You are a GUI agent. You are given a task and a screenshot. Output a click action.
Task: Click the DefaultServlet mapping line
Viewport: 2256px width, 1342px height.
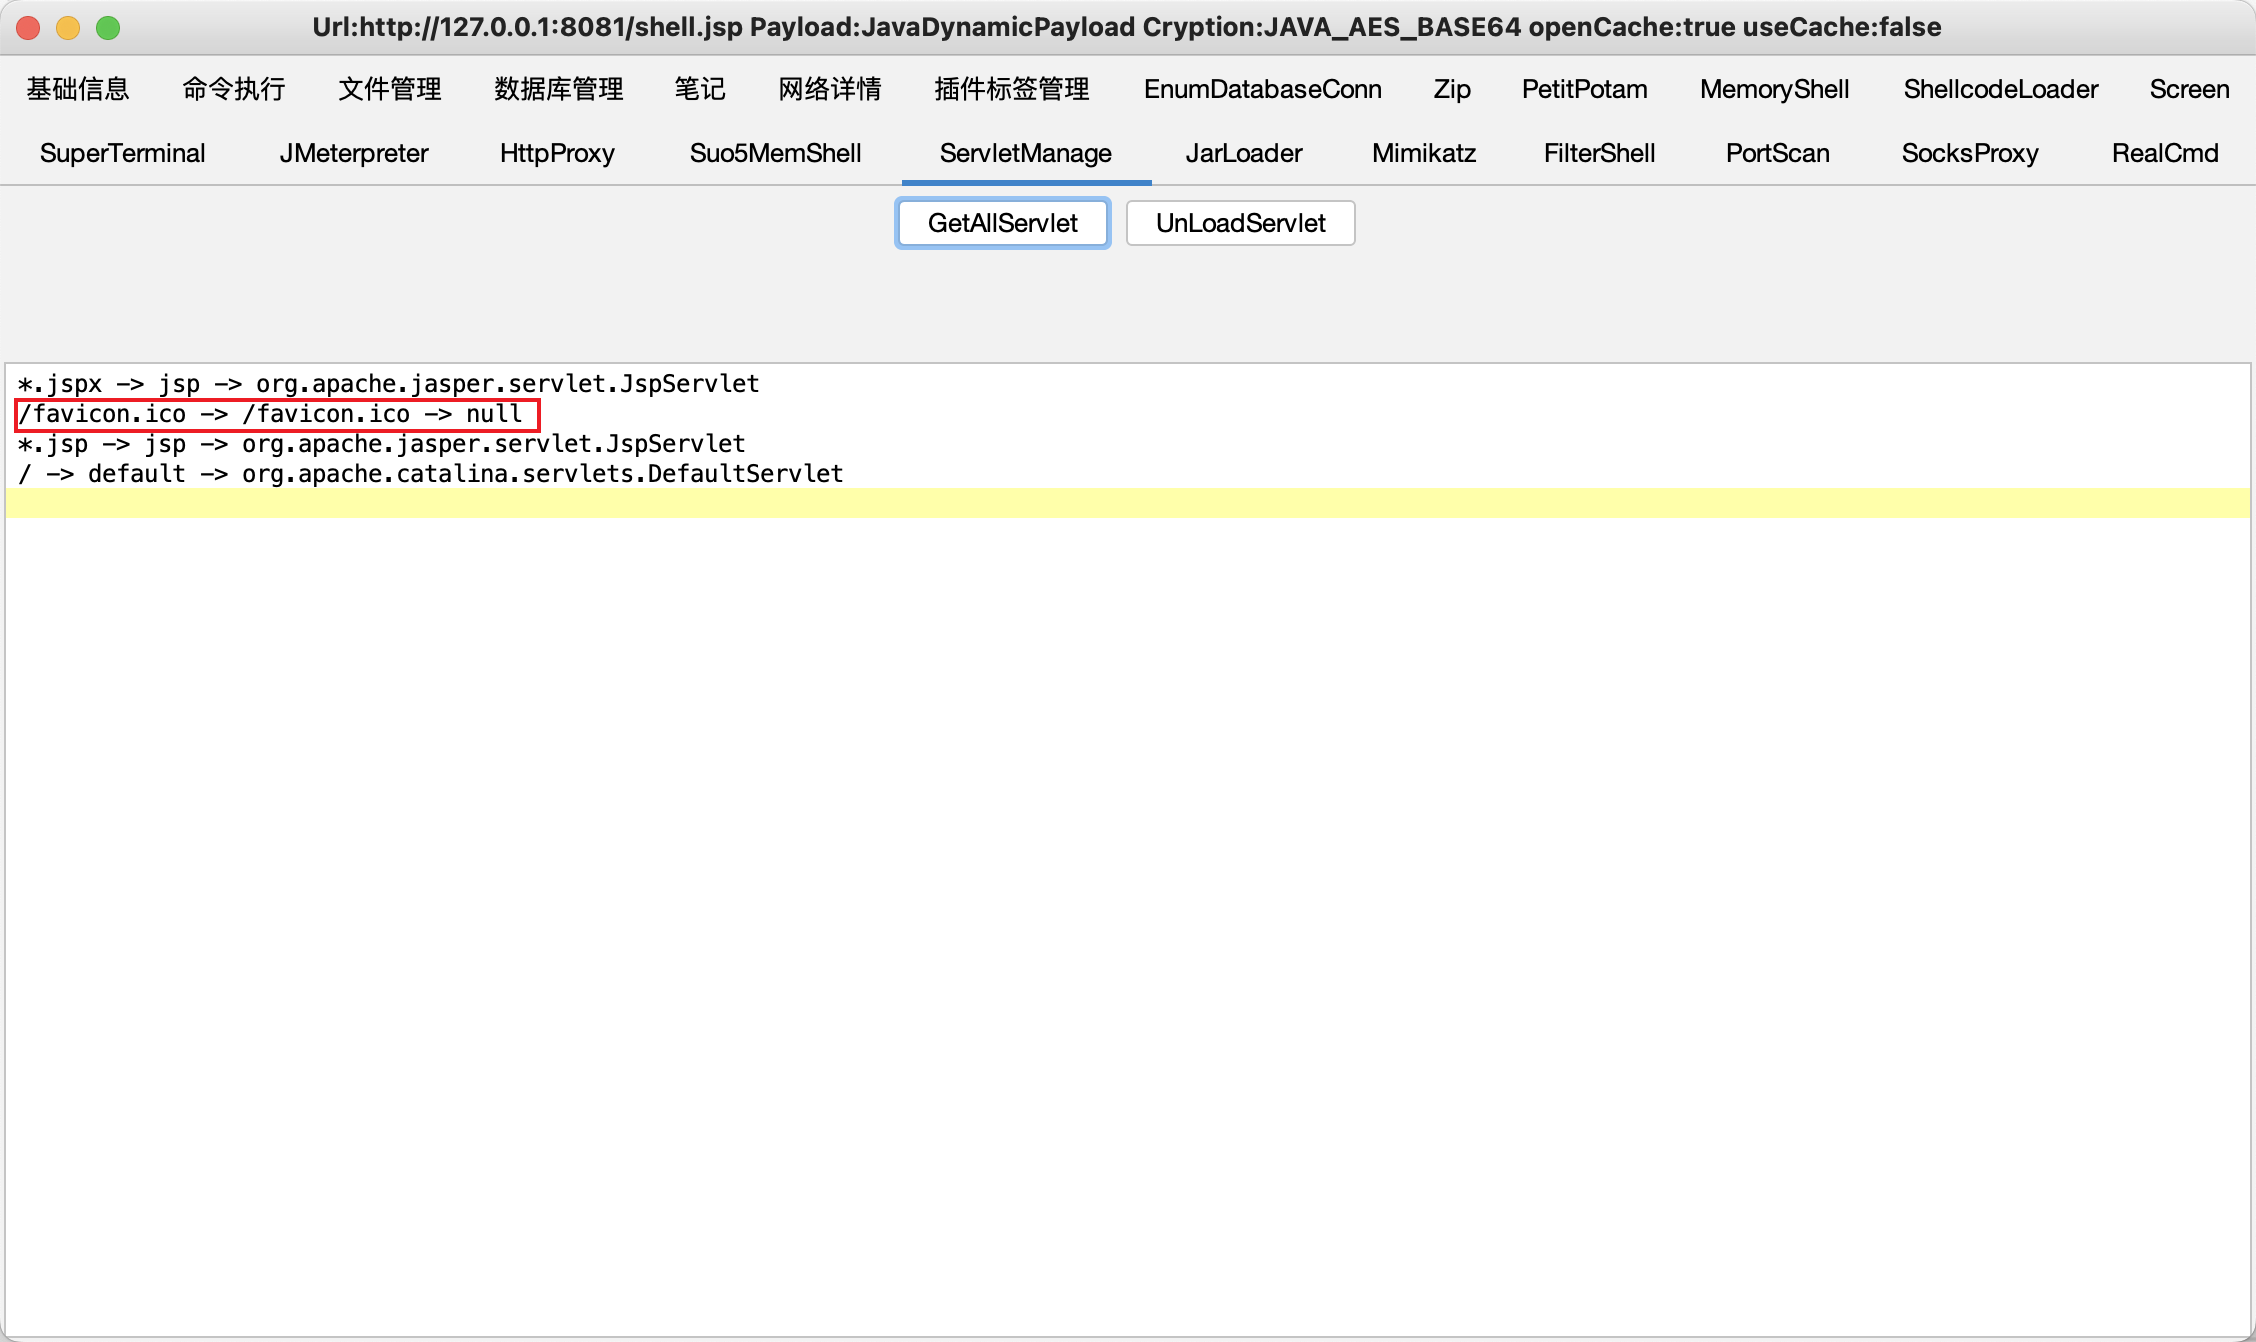point(430,474)
